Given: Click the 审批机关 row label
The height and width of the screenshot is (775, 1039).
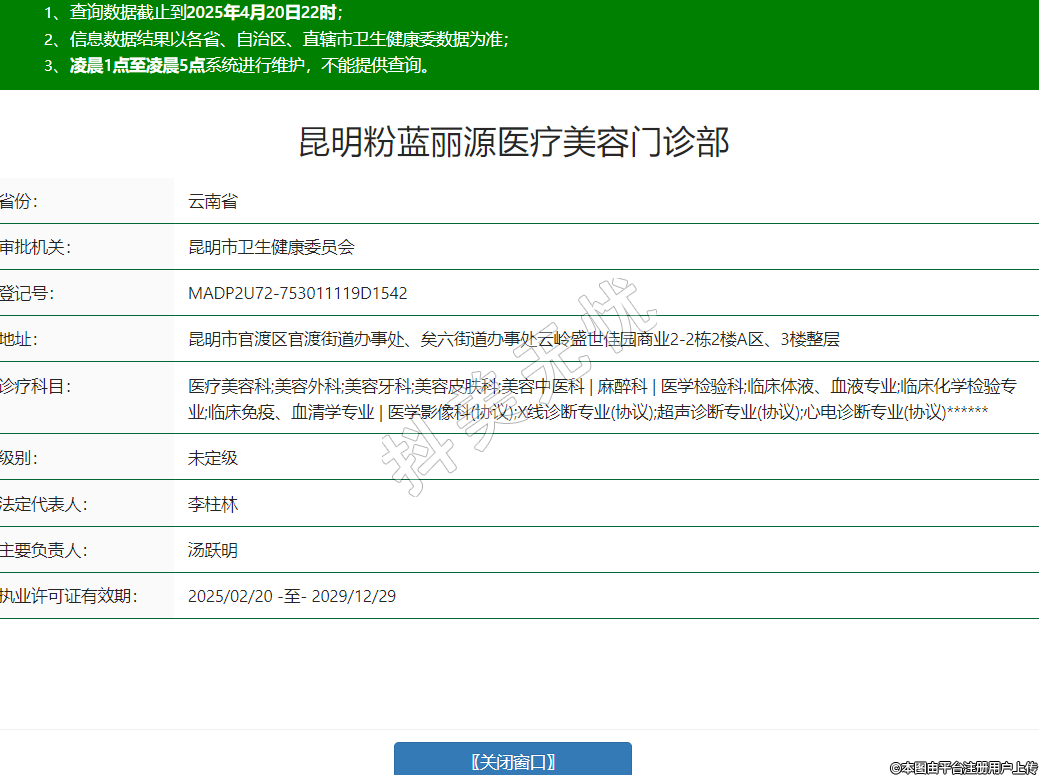Looking at the screenshot, I should click(x=35, y=247).
